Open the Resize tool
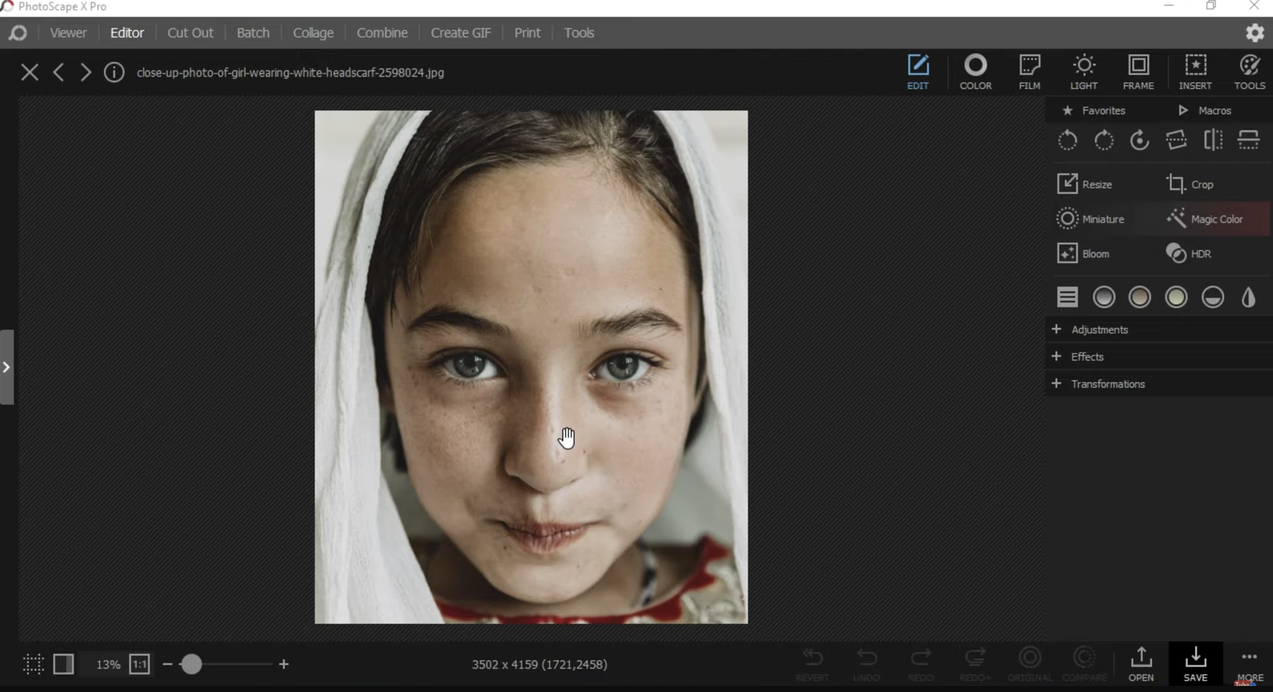1273x692 pixels. pos(1086,184)
